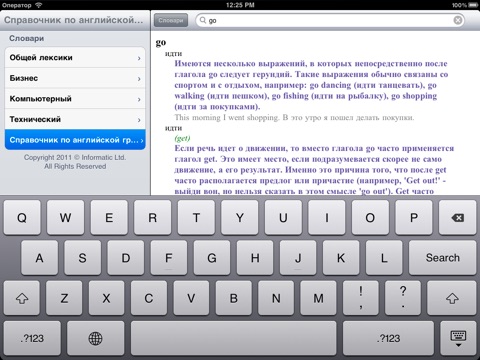Open the Общей лексики dictionary
The image size is (480, 360).
75,58
